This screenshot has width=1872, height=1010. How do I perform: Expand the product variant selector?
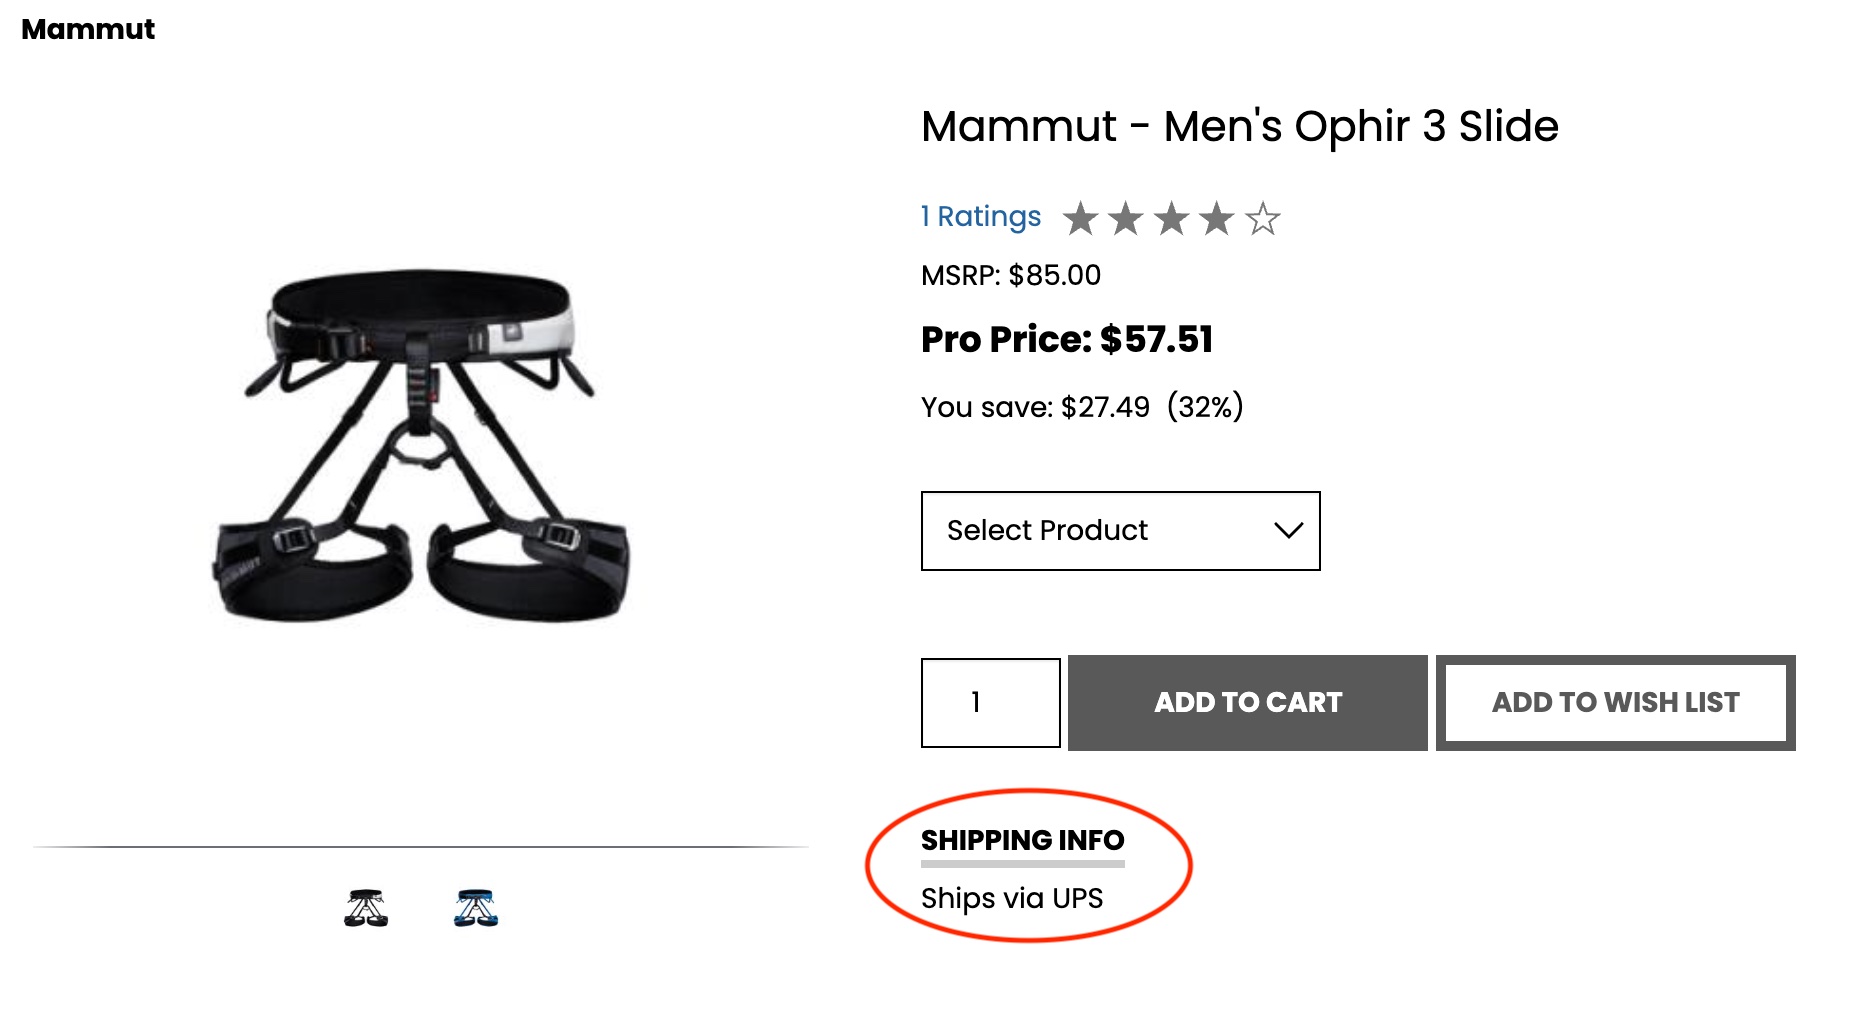[x=1120, y=531]
